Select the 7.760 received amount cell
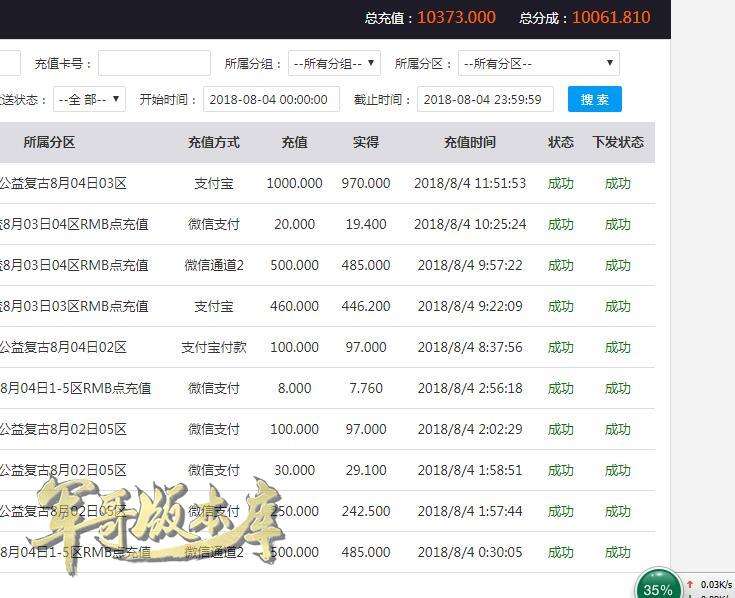 (x=366, y=388)
